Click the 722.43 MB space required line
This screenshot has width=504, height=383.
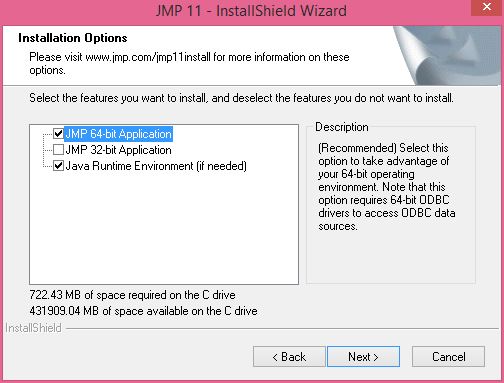(132, 295)
